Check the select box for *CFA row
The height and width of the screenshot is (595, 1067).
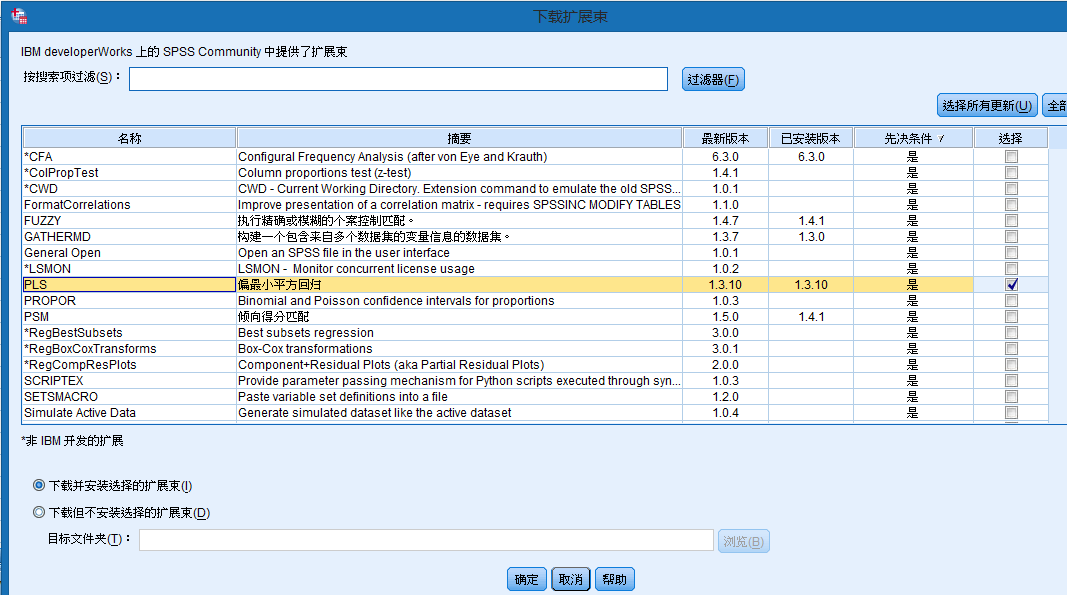click(1011, 157)
